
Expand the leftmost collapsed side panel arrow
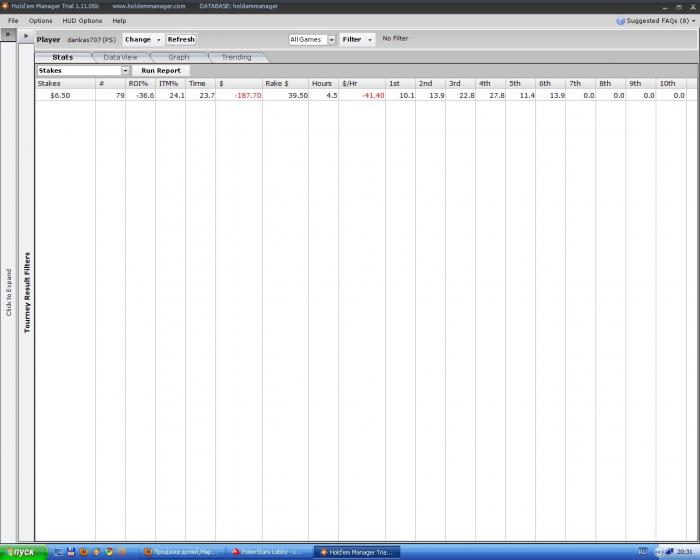(x=8, y=34)
